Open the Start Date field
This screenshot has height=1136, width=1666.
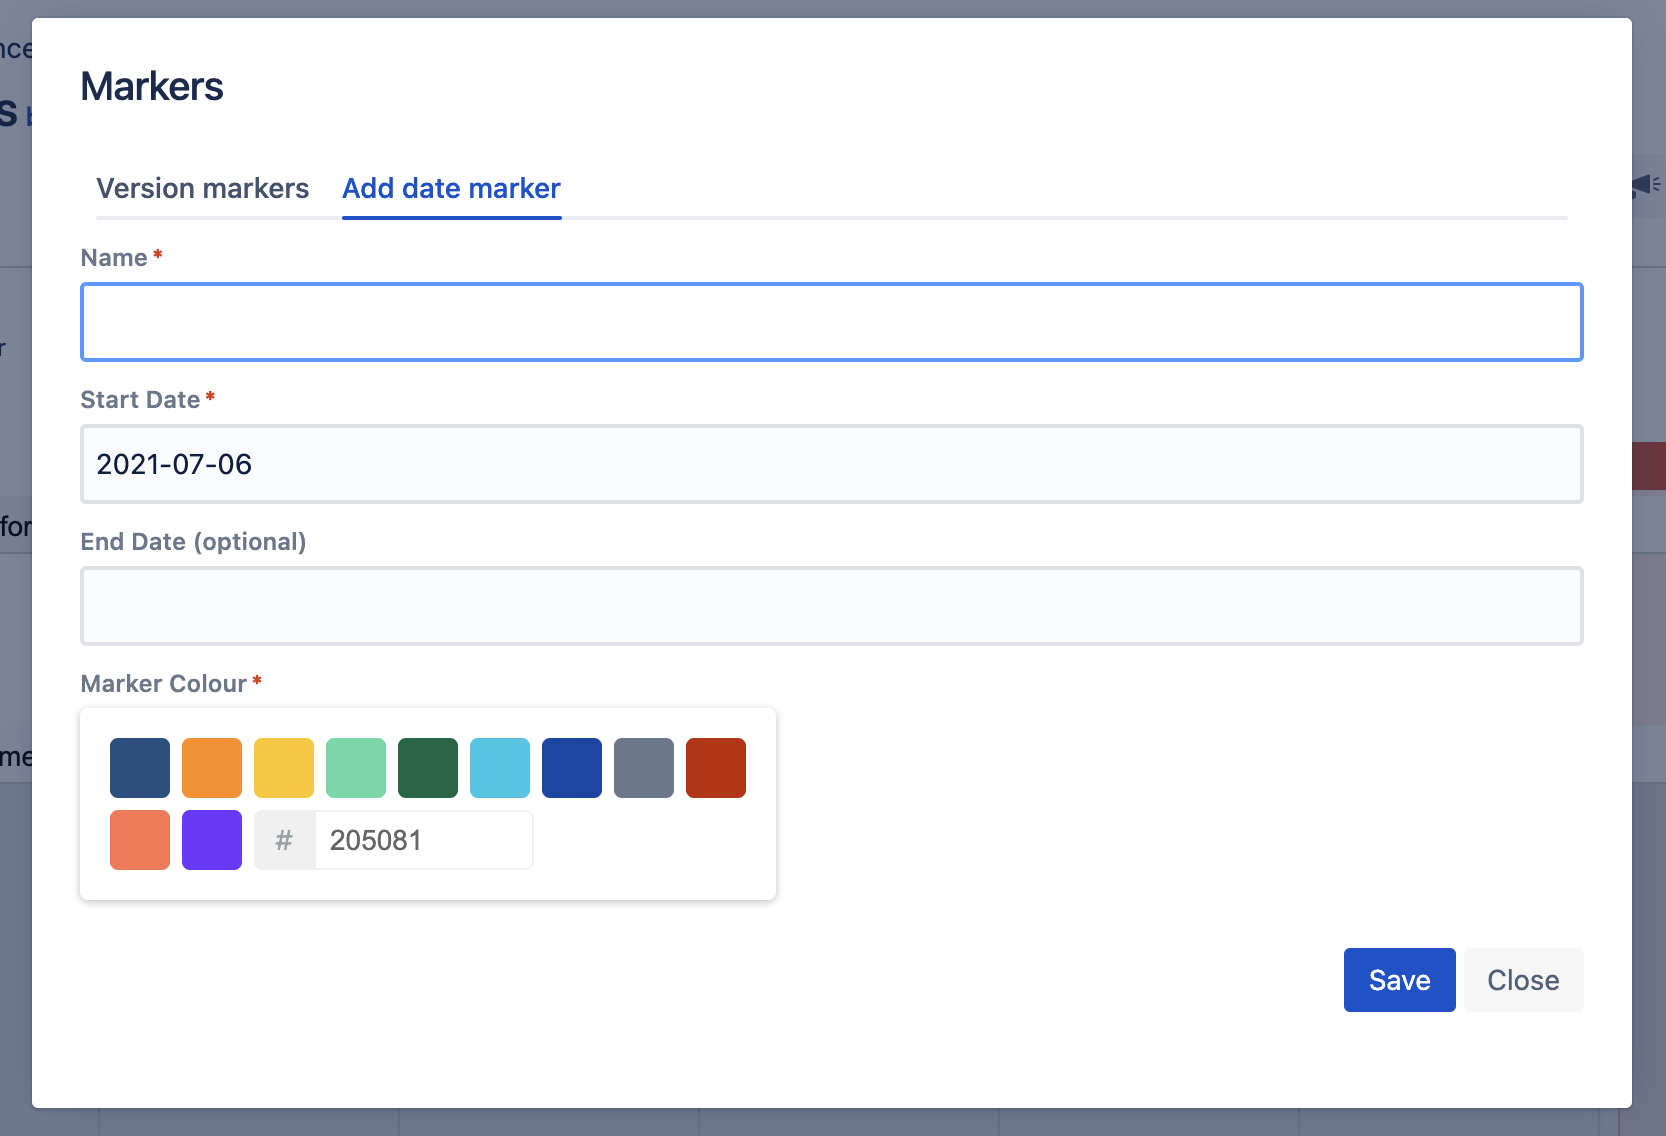coord(831,464)
